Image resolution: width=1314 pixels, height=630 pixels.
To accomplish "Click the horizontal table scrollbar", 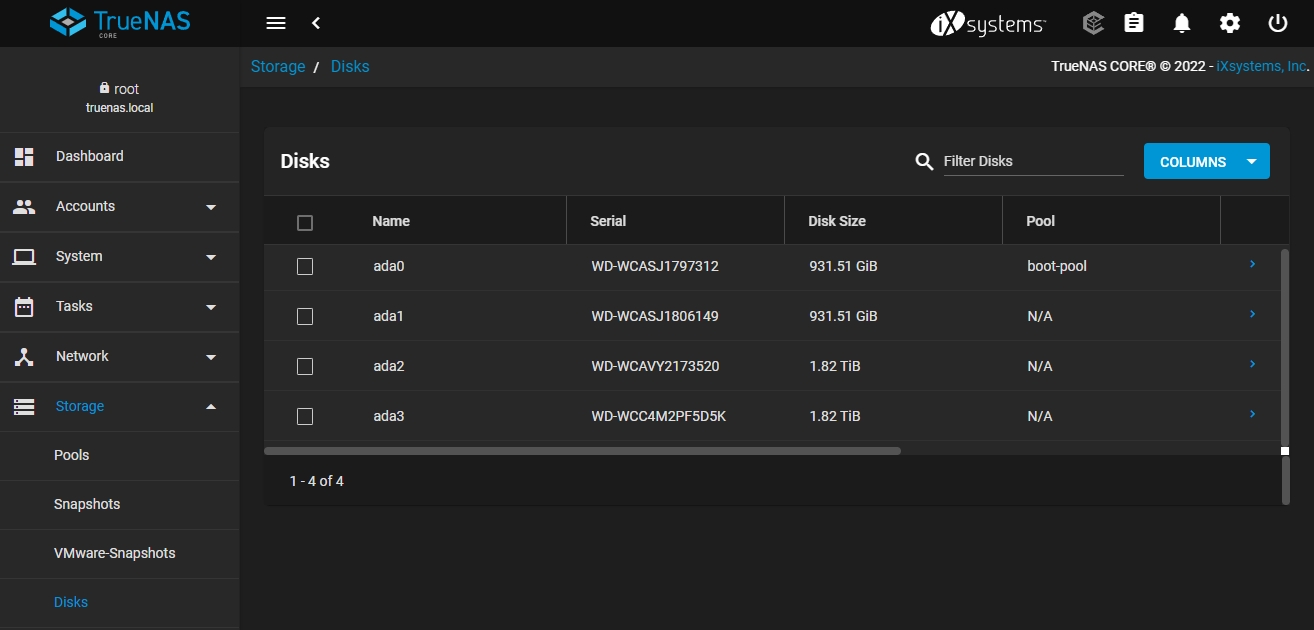I will 582,451.
